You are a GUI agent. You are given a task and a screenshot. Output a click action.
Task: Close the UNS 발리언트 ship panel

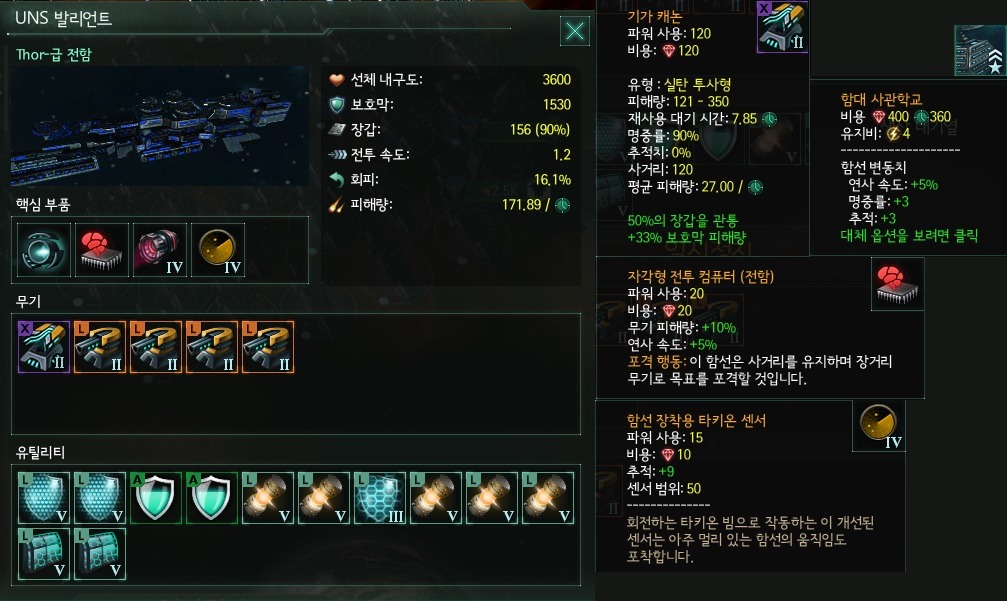pos(575,31)
